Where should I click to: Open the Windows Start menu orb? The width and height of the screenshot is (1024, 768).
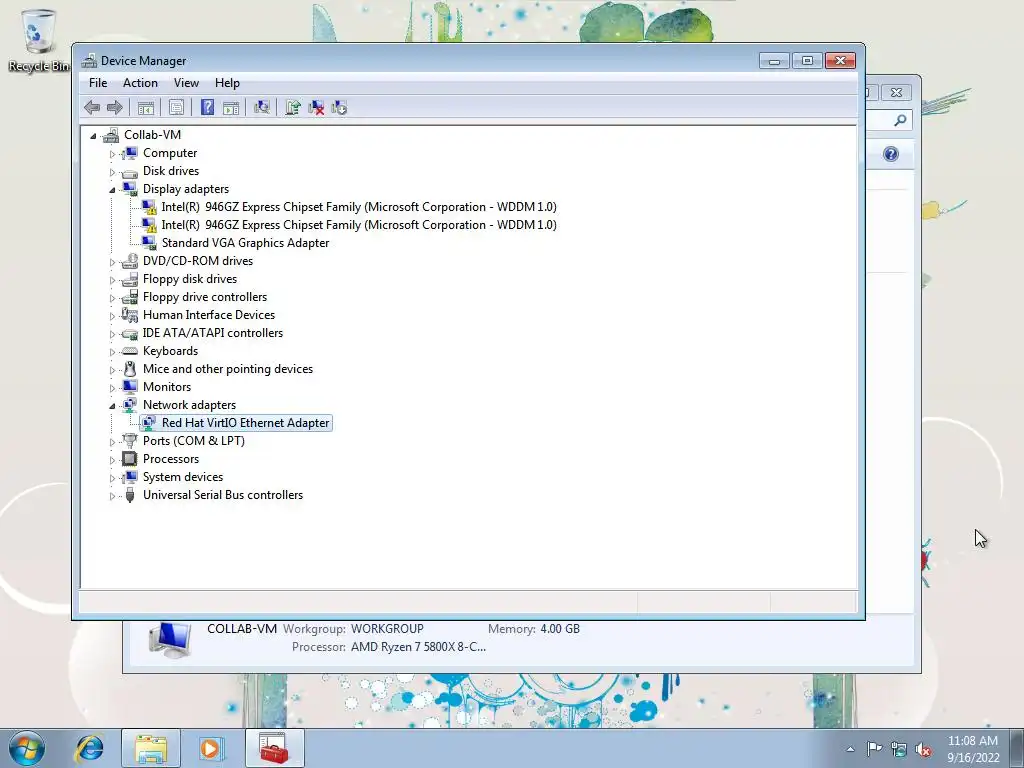click(27, 748)
